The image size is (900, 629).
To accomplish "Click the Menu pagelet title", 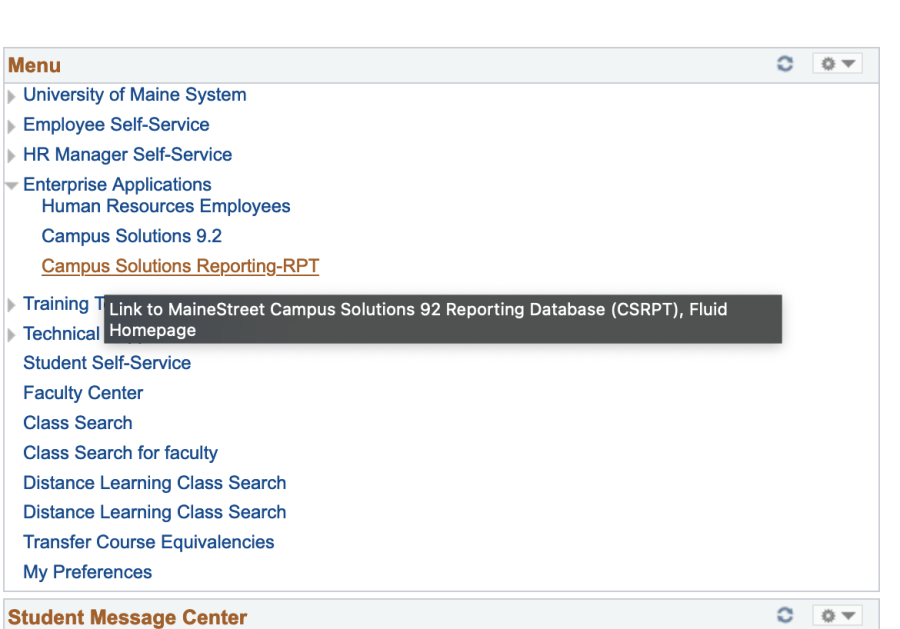I will [x=34, y=65].
